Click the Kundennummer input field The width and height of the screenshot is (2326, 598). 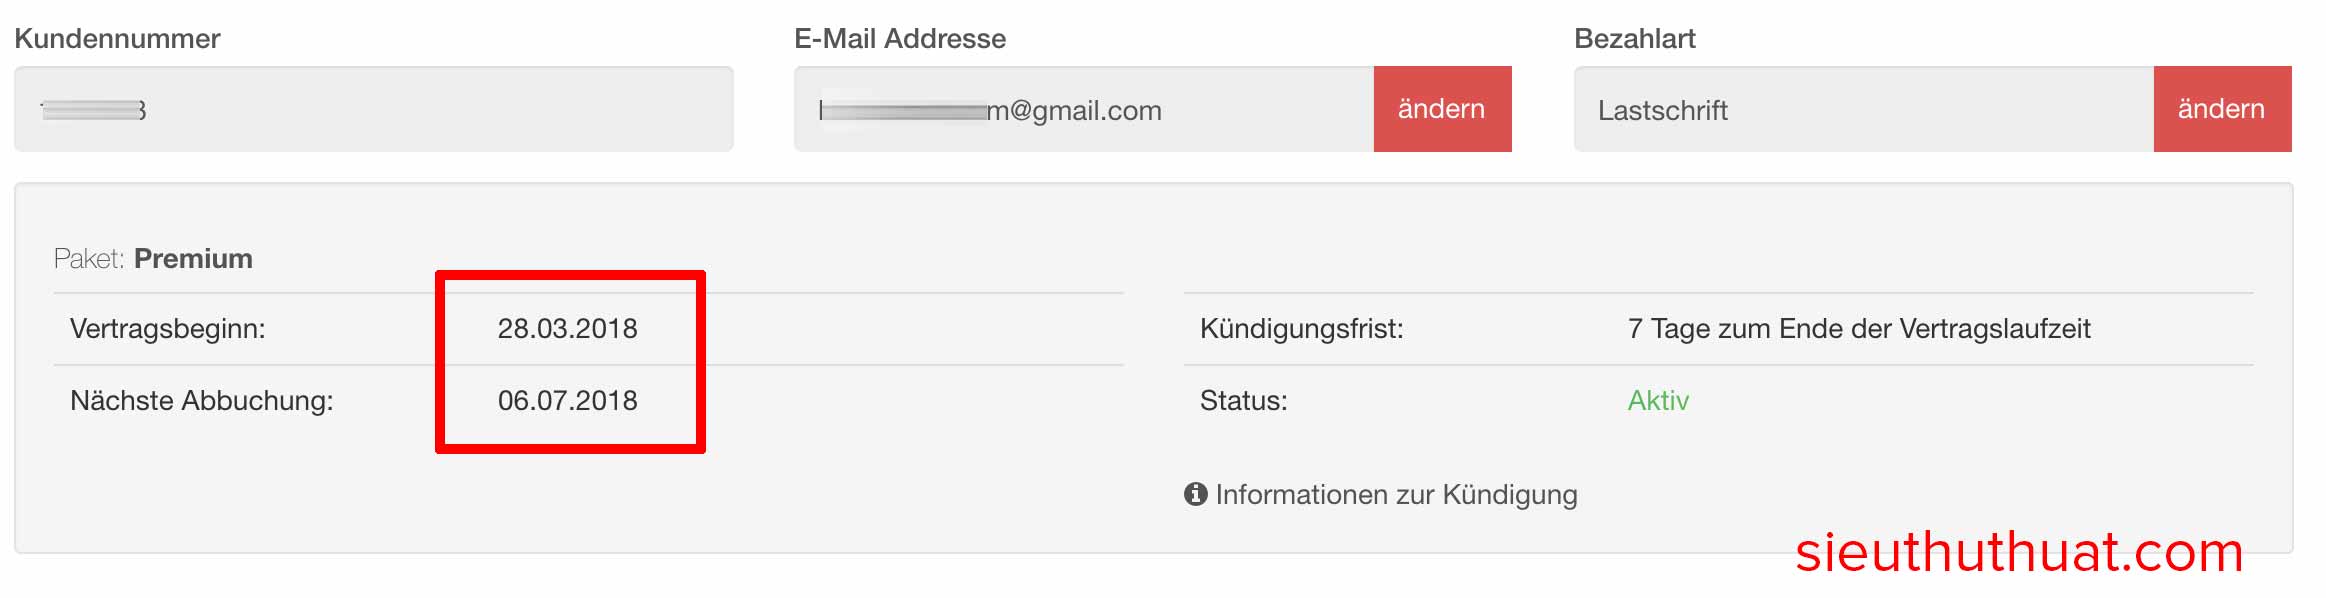click(x=373, y=109)
